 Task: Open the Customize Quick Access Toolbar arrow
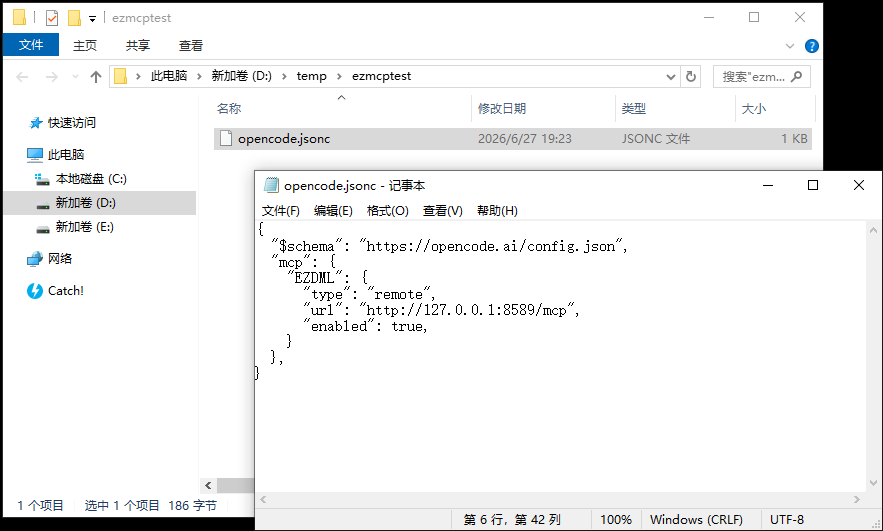(92, 19)
